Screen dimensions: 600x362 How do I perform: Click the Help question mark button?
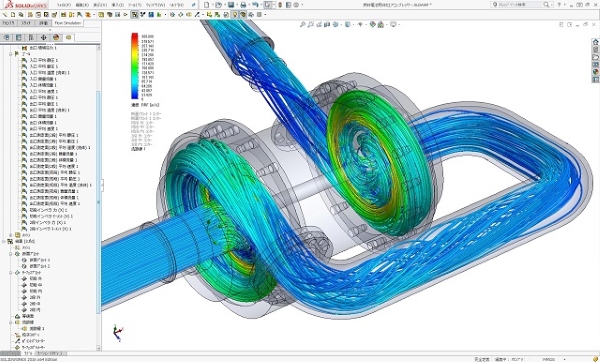point(560,5)
